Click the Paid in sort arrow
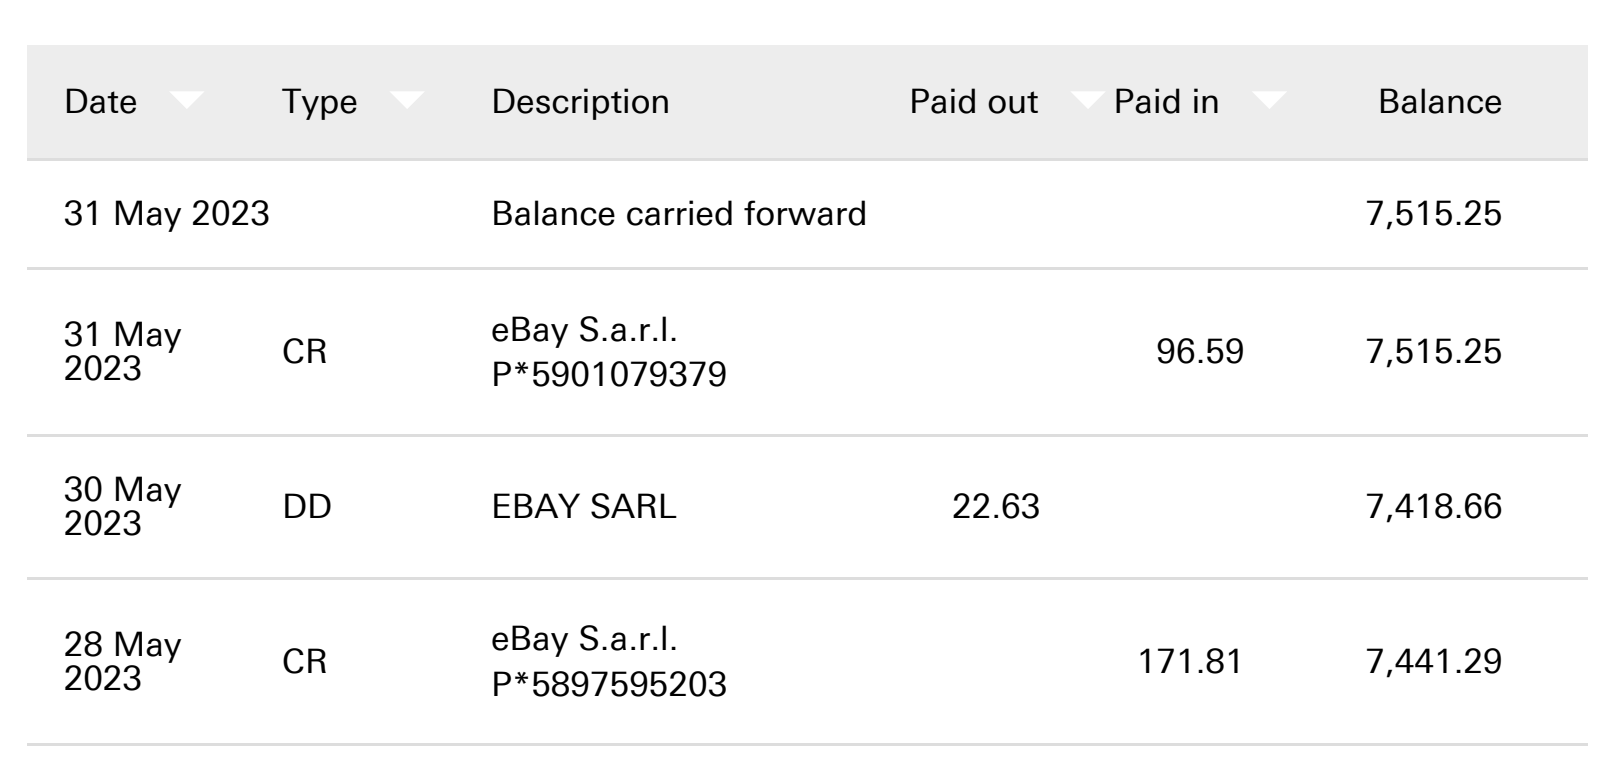The width and height of the screenshot is (1598, 784). click(x=1269, y=99)
